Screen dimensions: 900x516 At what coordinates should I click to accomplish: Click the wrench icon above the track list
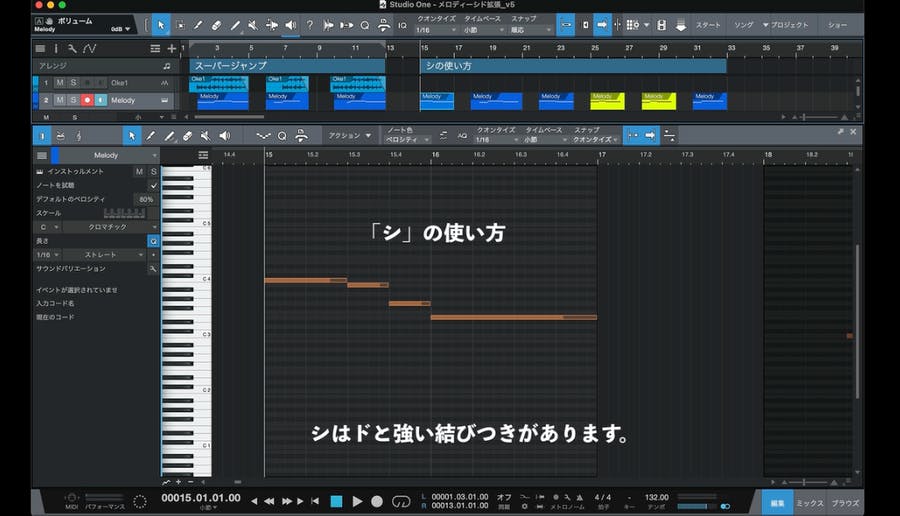72,49
